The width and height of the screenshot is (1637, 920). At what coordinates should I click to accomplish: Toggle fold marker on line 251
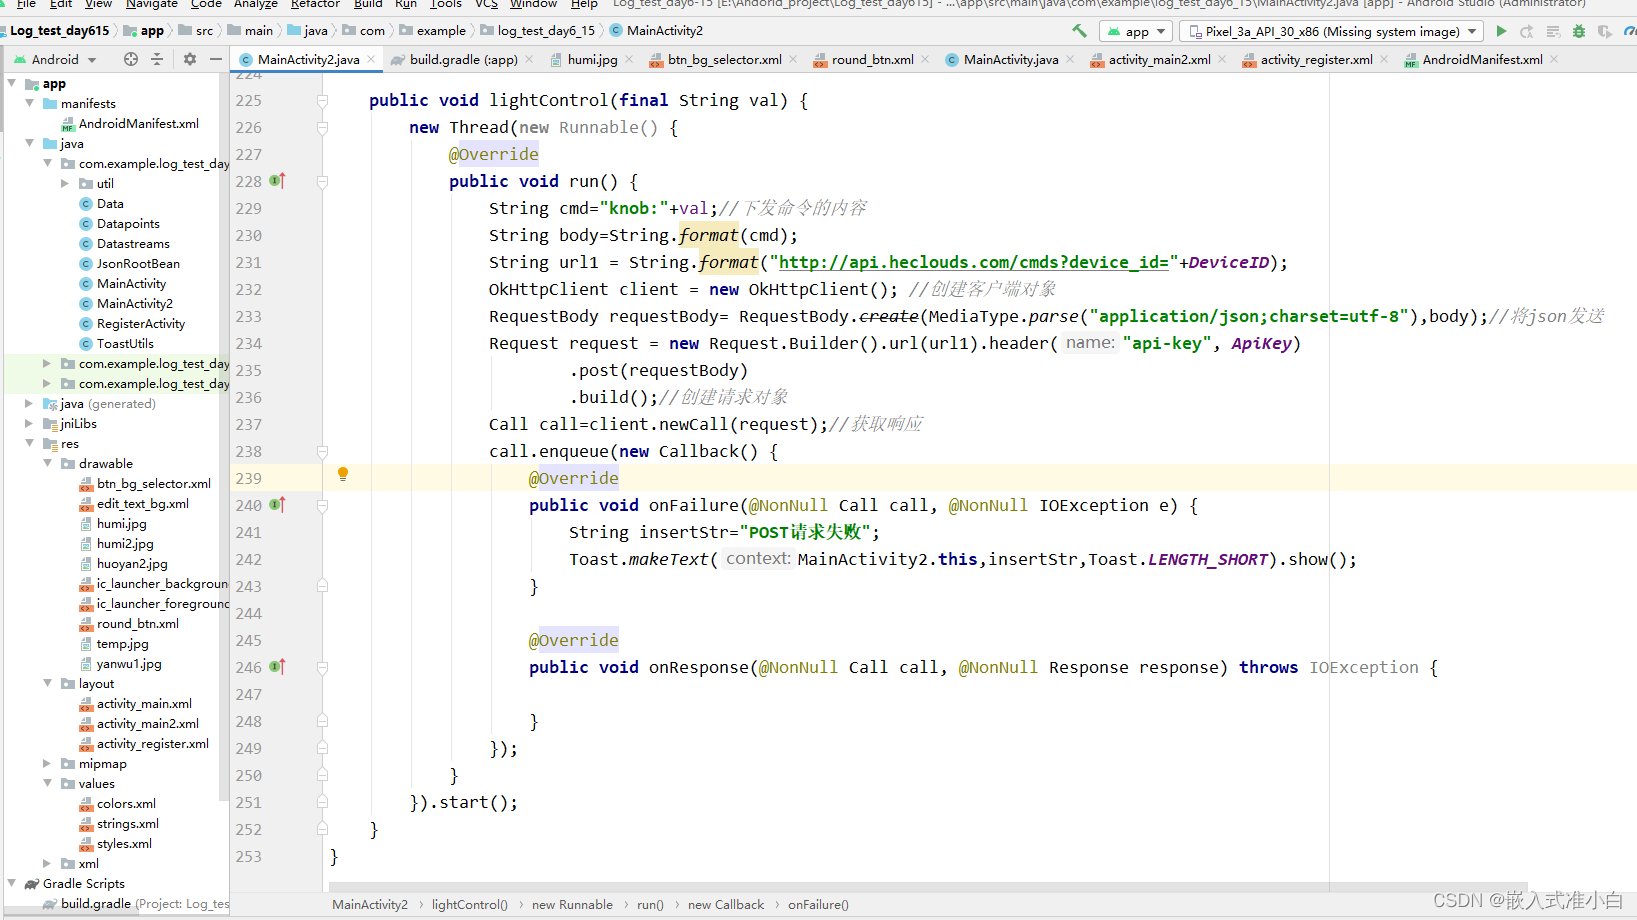click(322, 802)
